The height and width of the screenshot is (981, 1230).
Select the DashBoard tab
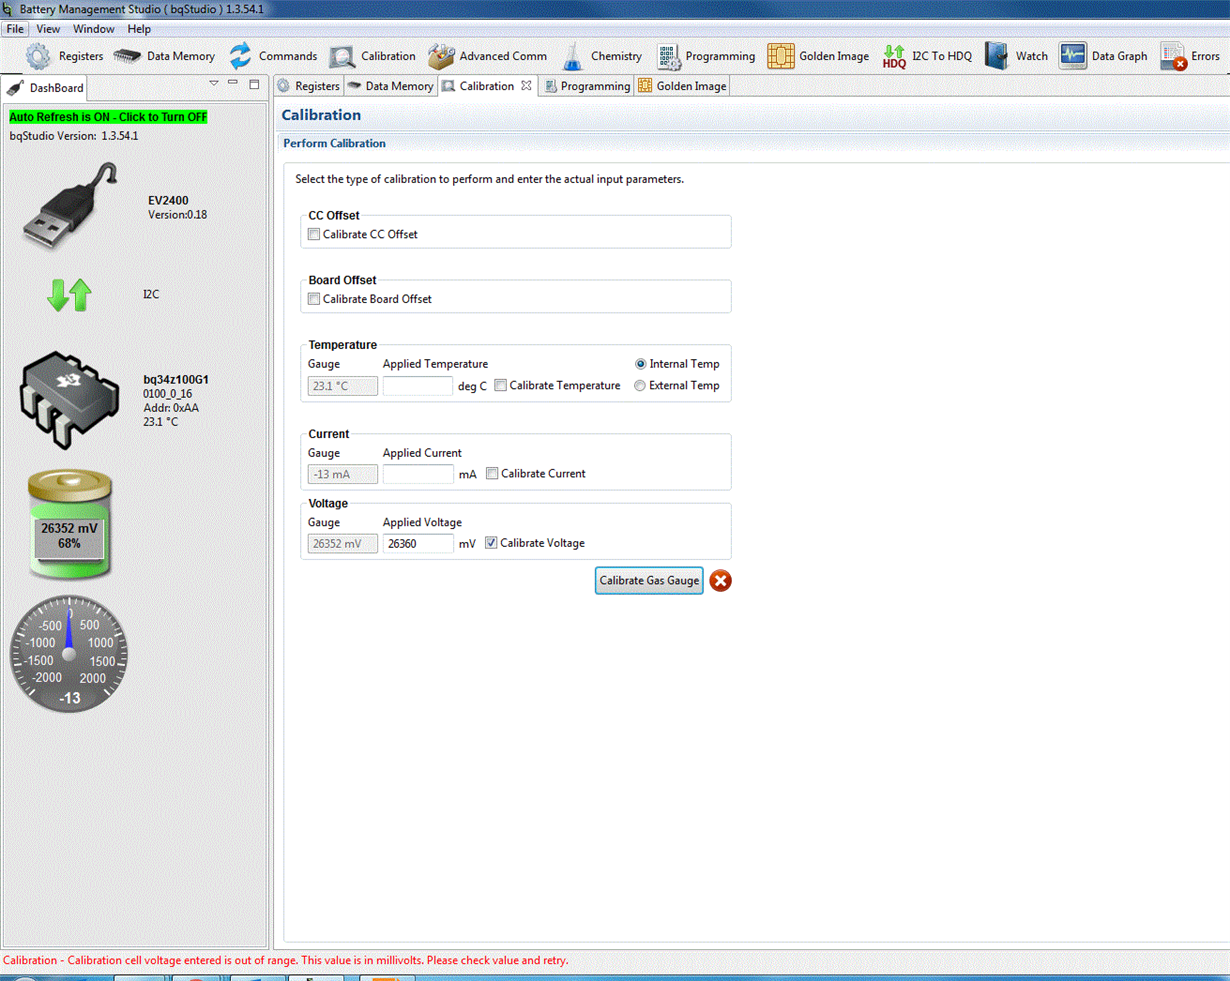46,88
